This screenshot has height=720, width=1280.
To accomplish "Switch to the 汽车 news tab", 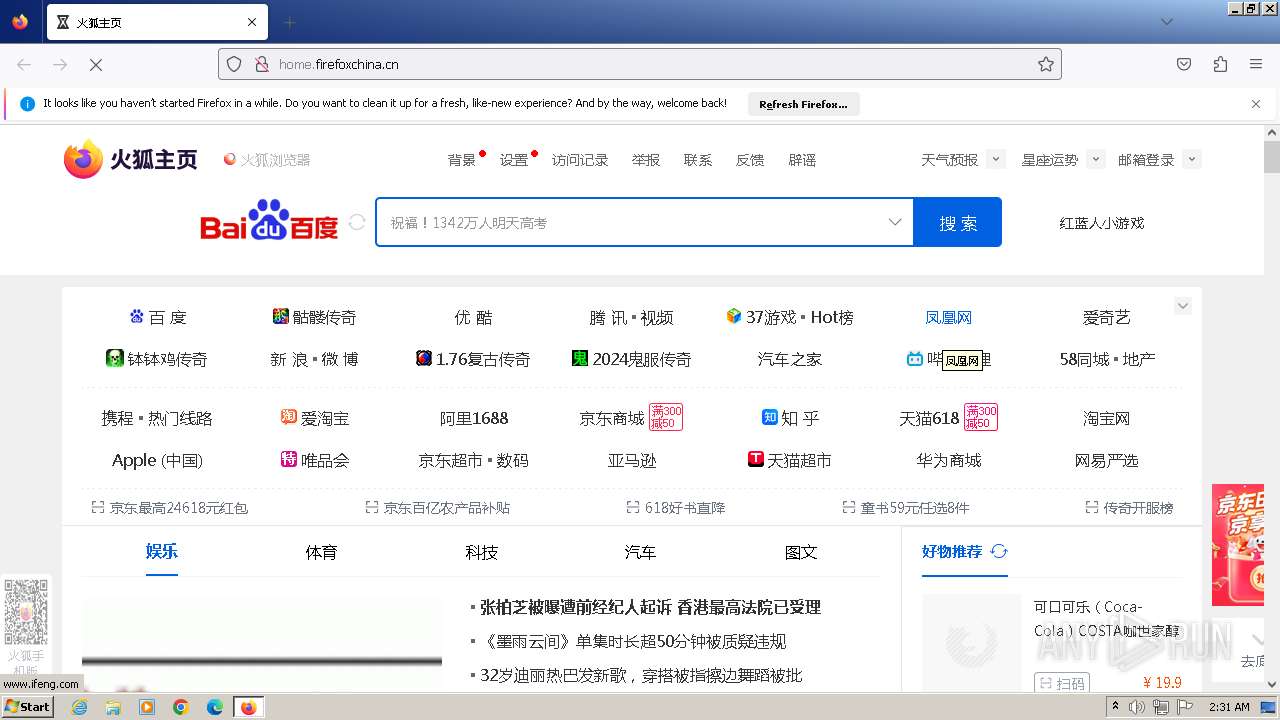I will coord(640,552).
